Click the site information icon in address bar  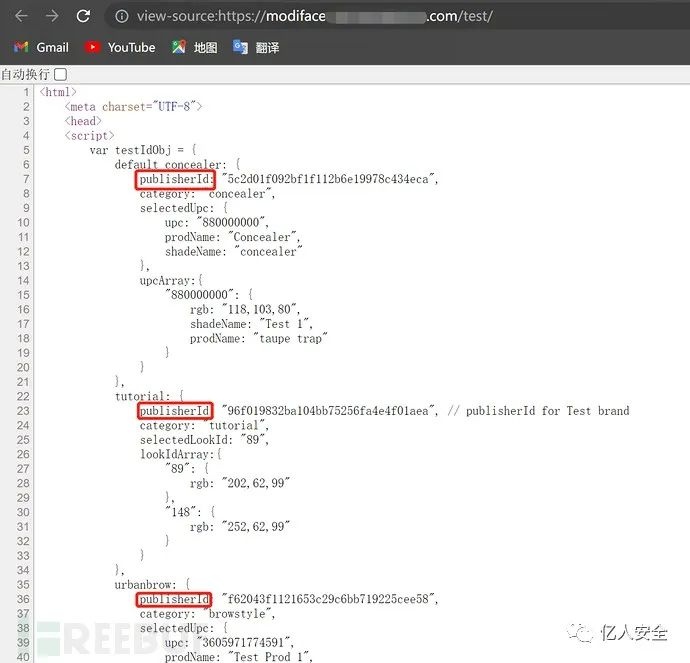tap(121, 16)
